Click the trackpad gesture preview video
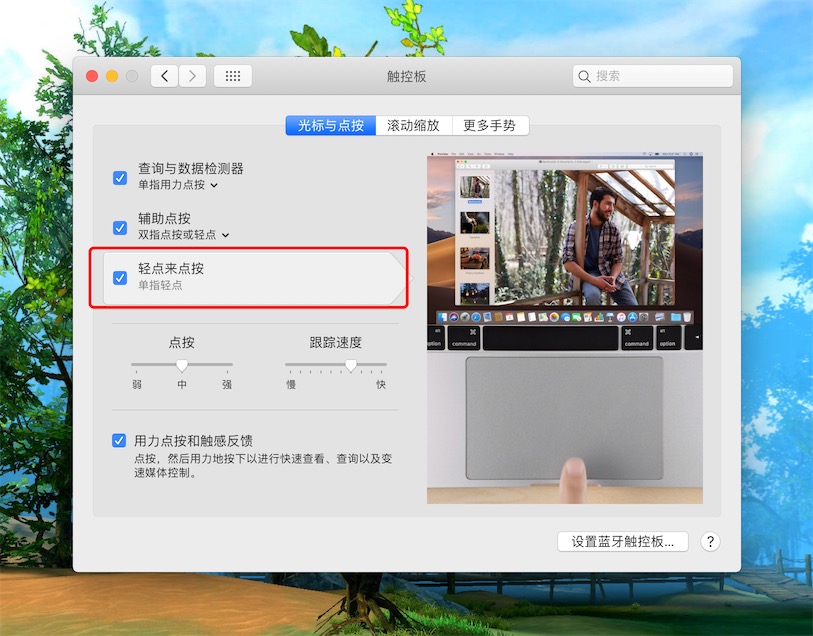Viewport: 813px width, 636px height. coord(565,329)
